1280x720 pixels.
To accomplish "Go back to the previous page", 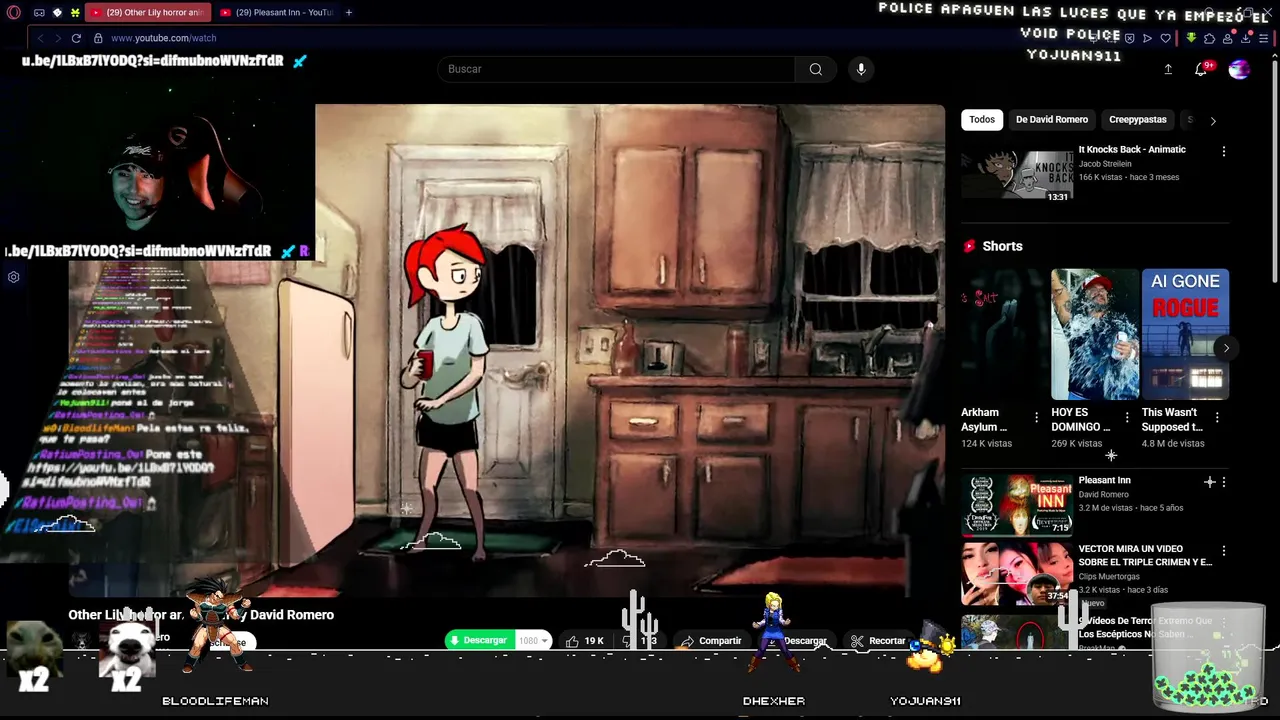I will pyautogui.click(x=40, y=38).
